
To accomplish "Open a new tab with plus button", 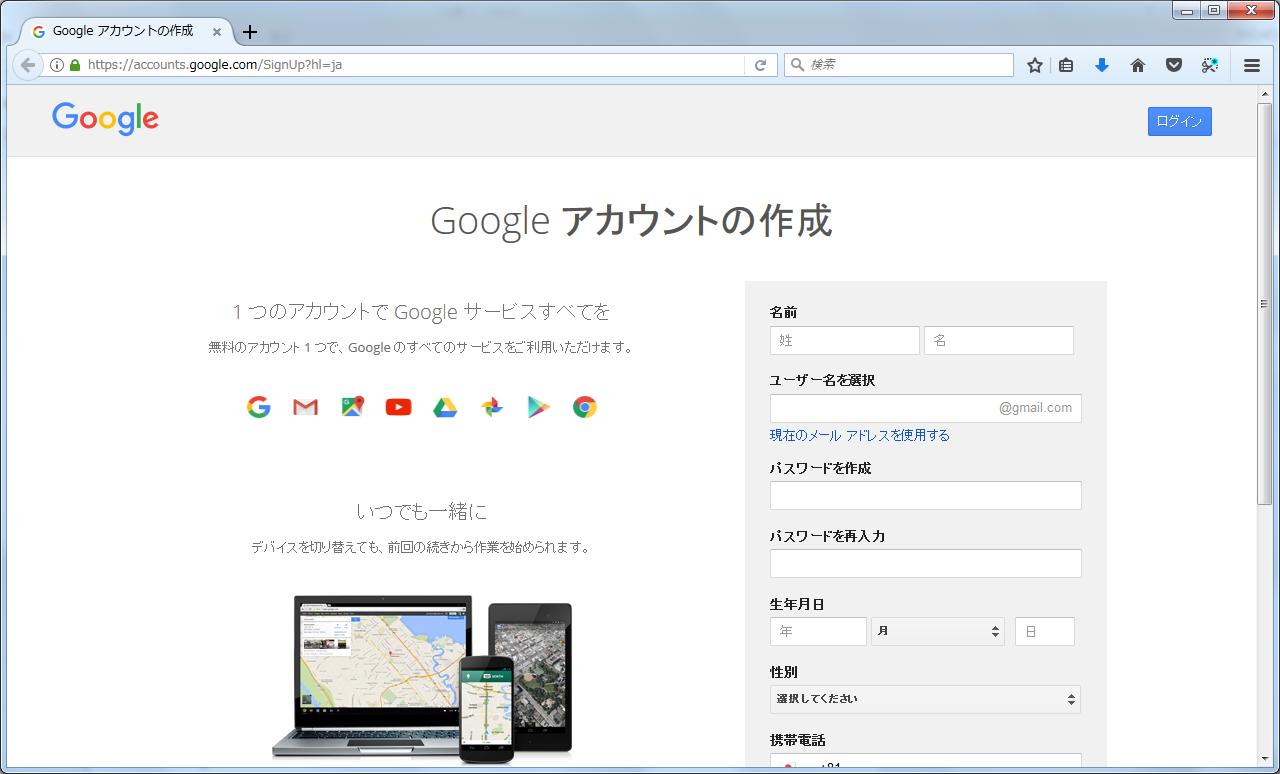I will click(x=250, y=31).
